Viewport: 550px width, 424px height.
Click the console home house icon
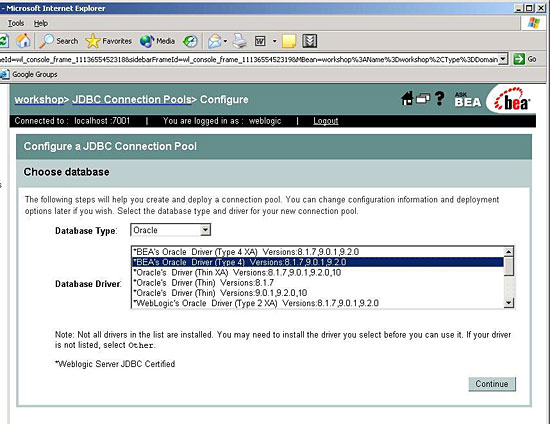click(407, 99)
